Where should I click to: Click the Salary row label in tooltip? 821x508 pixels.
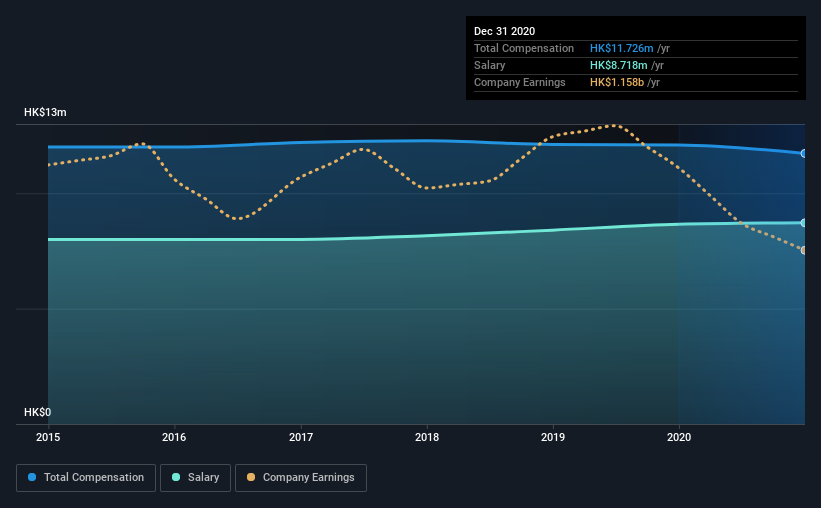click(490, 65)
